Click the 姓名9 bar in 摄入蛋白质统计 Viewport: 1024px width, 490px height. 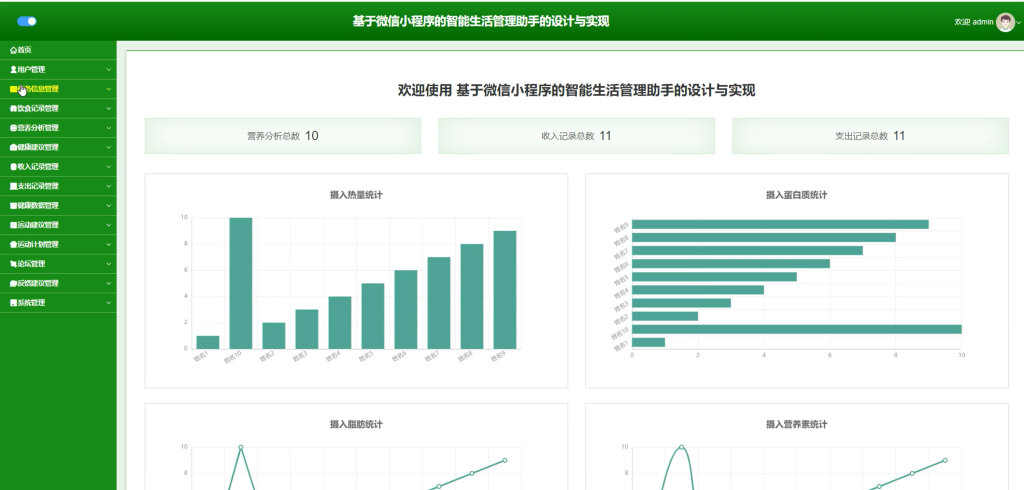tap(780, 224)
